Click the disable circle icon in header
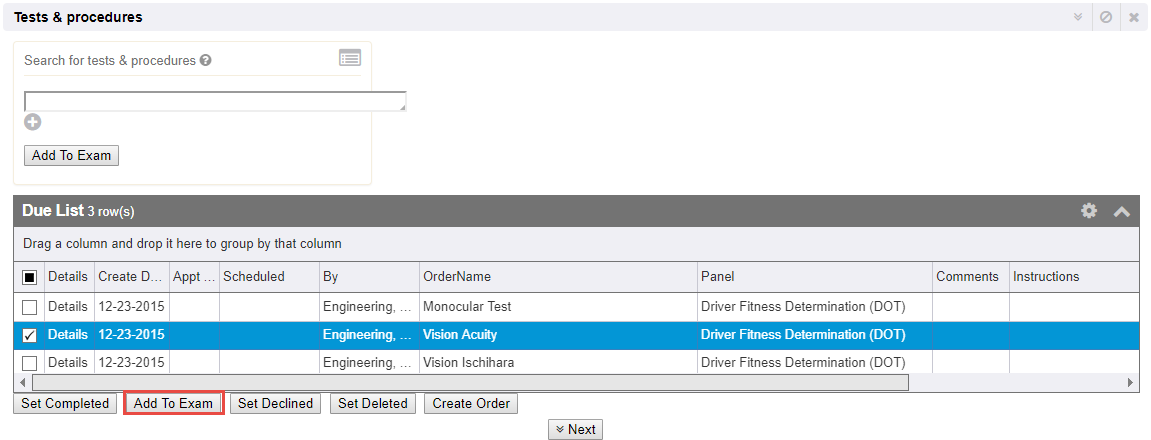 (1106, 17)
